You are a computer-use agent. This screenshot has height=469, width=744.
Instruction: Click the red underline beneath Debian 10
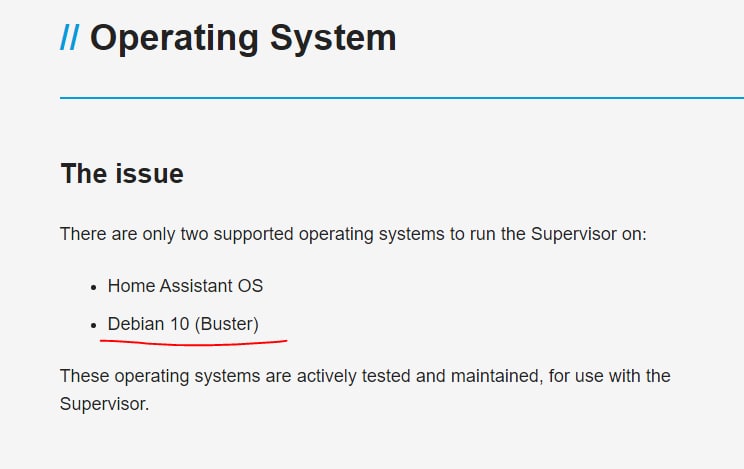pyautogui.click(x=193, y=343)
